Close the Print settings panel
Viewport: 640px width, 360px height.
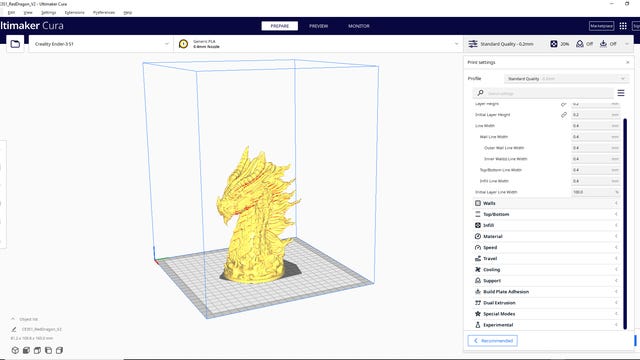628,62
